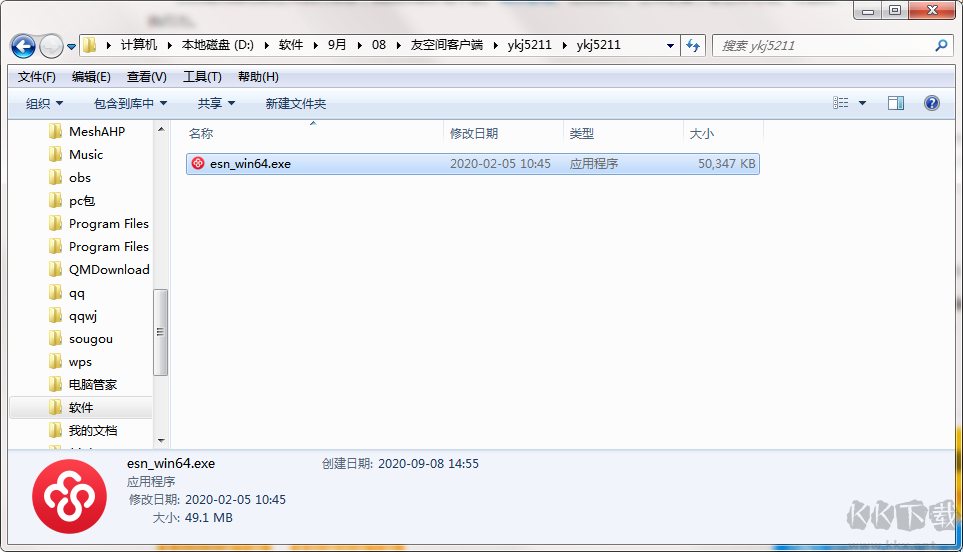This screenshot has width=963, height=552.
Task: Sort by the 类型 column header
Action: coord(582,133)
